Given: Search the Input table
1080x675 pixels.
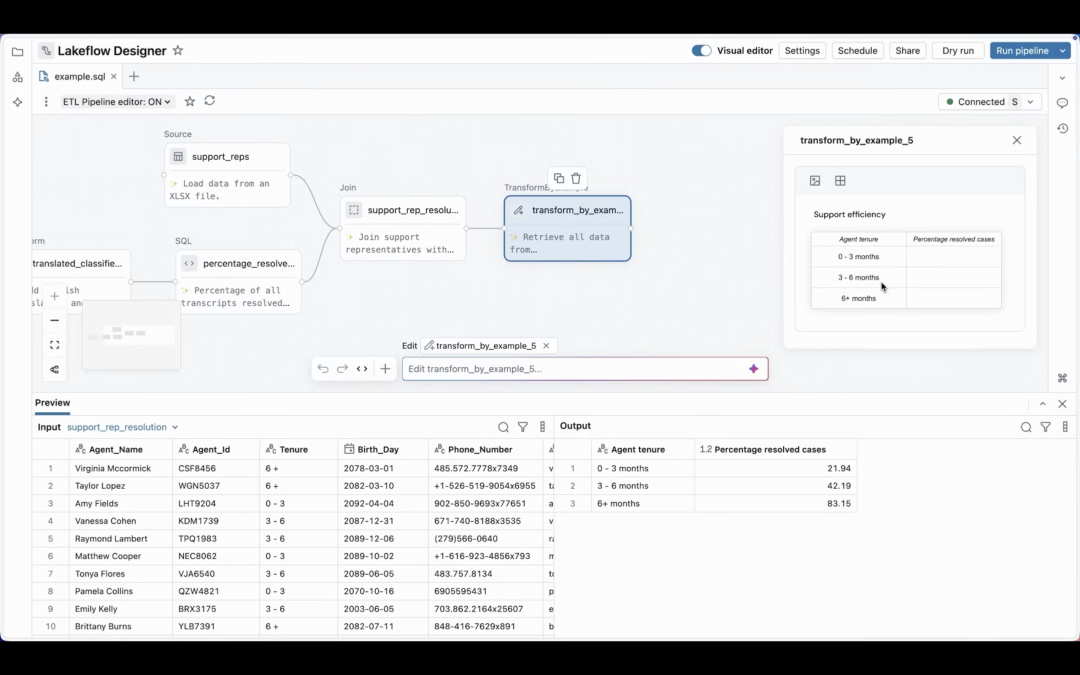Looking at the screenshot, I should [x=503, y=427].
